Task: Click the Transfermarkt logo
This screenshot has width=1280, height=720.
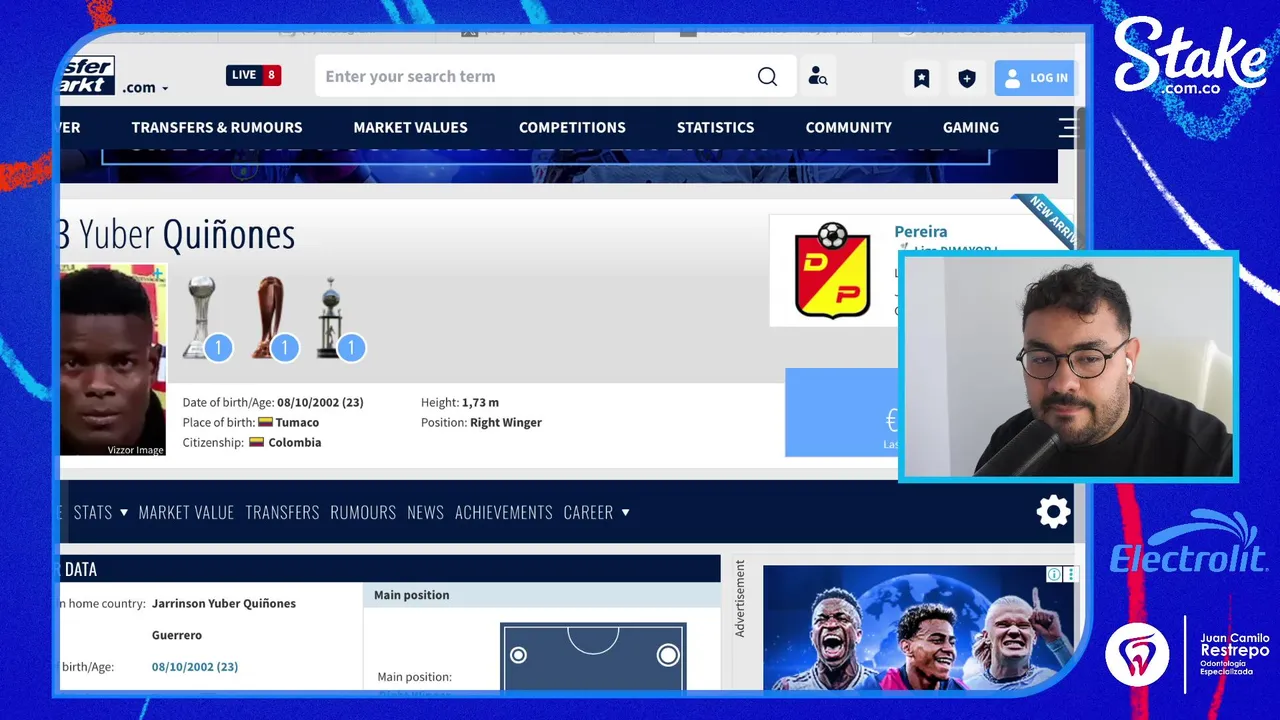Action: [x=87, y=76]
